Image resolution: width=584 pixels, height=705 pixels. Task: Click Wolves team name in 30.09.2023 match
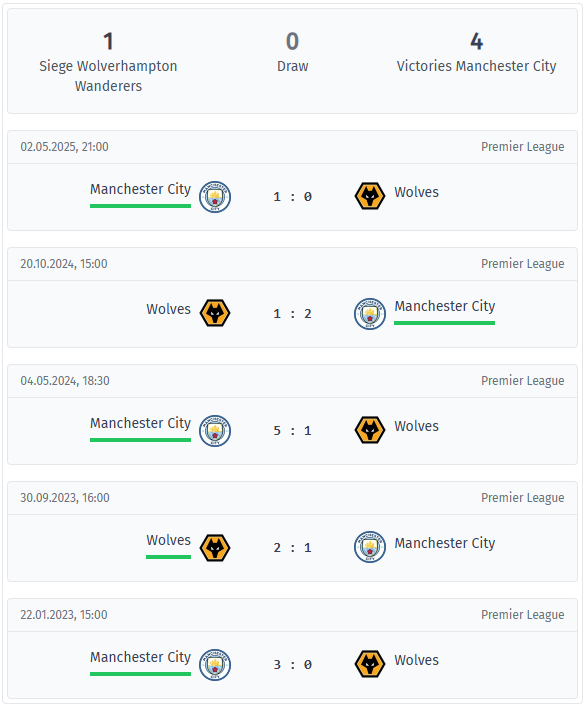(169, 540)
